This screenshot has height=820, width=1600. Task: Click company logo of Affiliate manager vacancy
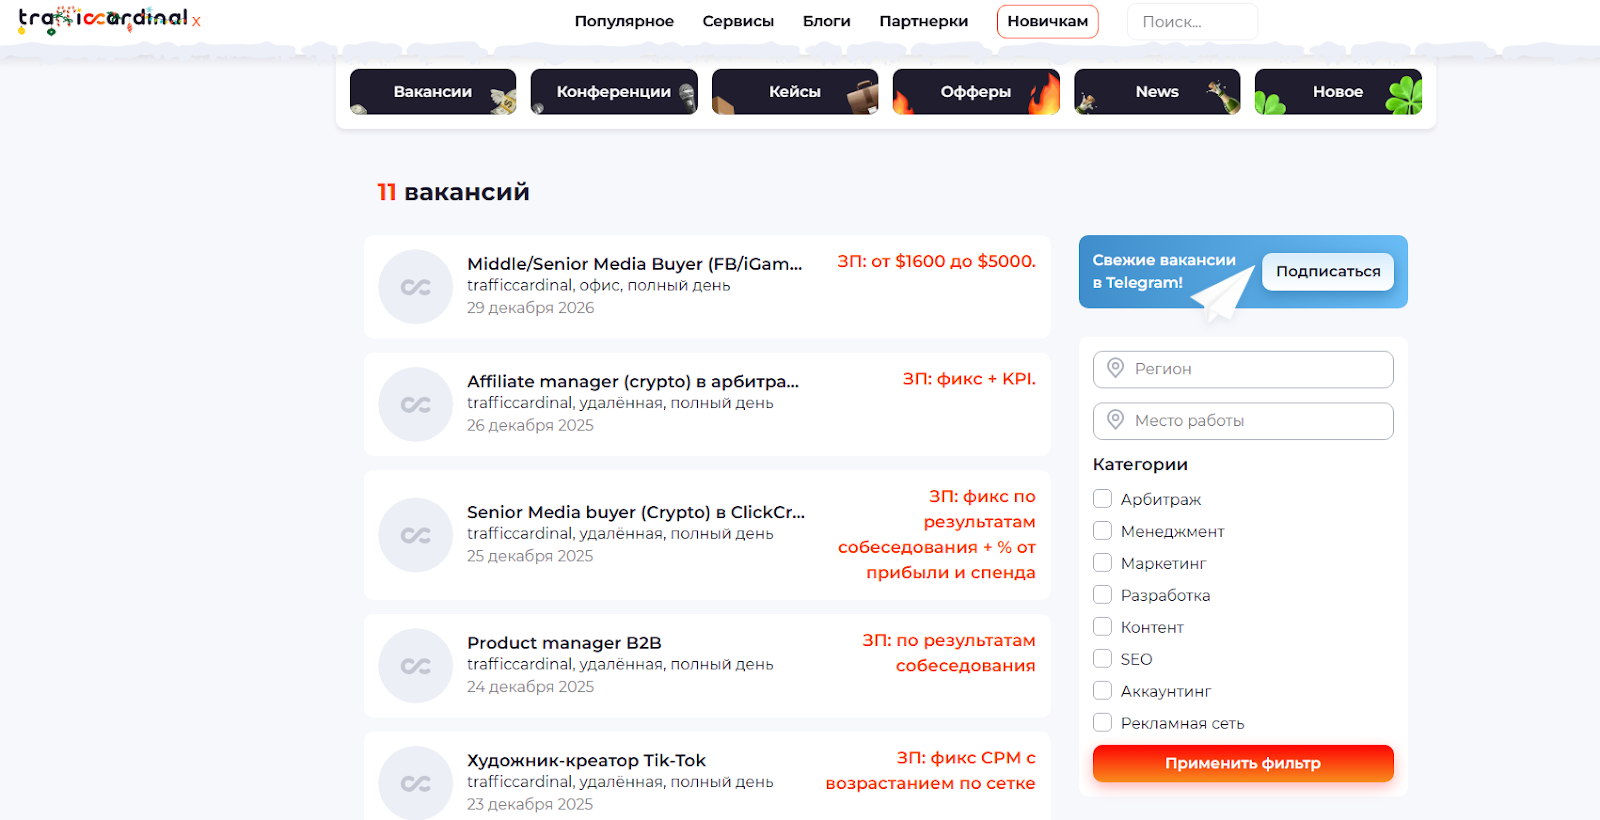[416, 404]
